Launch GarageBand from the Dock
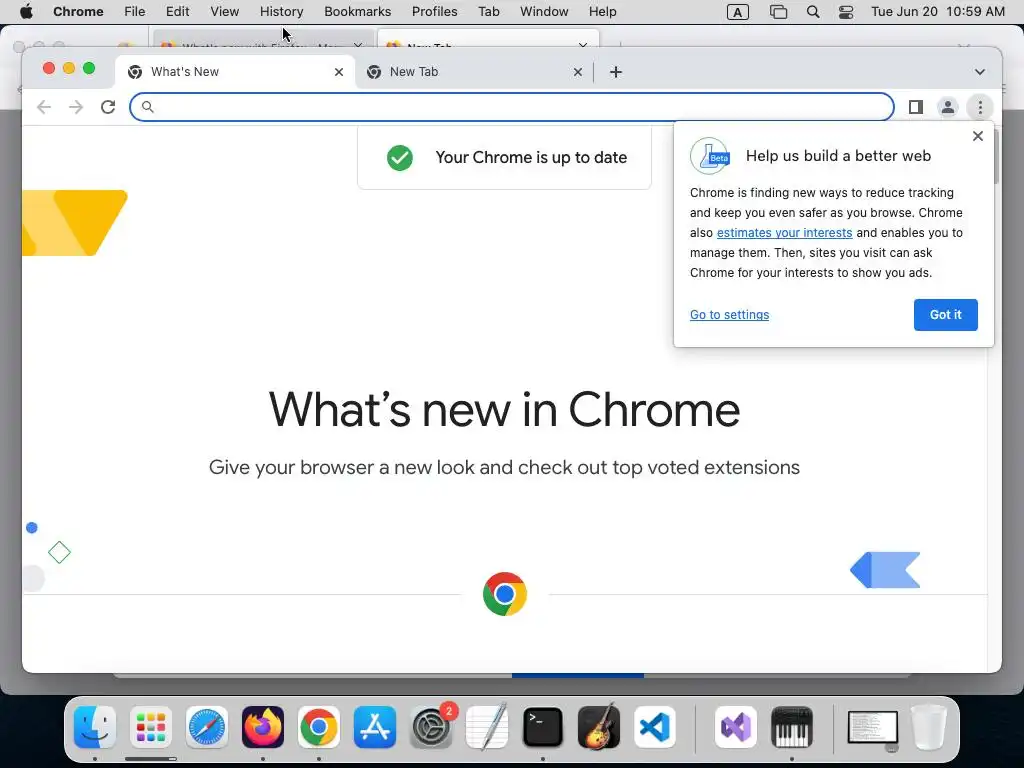The width and height of the screenshot is (1024, 768). 599,727
